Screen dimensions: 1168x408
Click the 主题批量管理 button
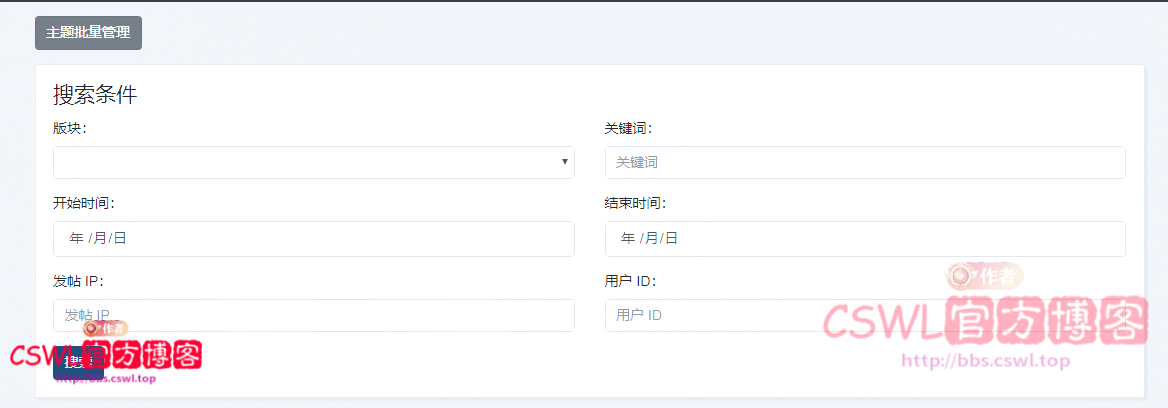tap(88, 33)
